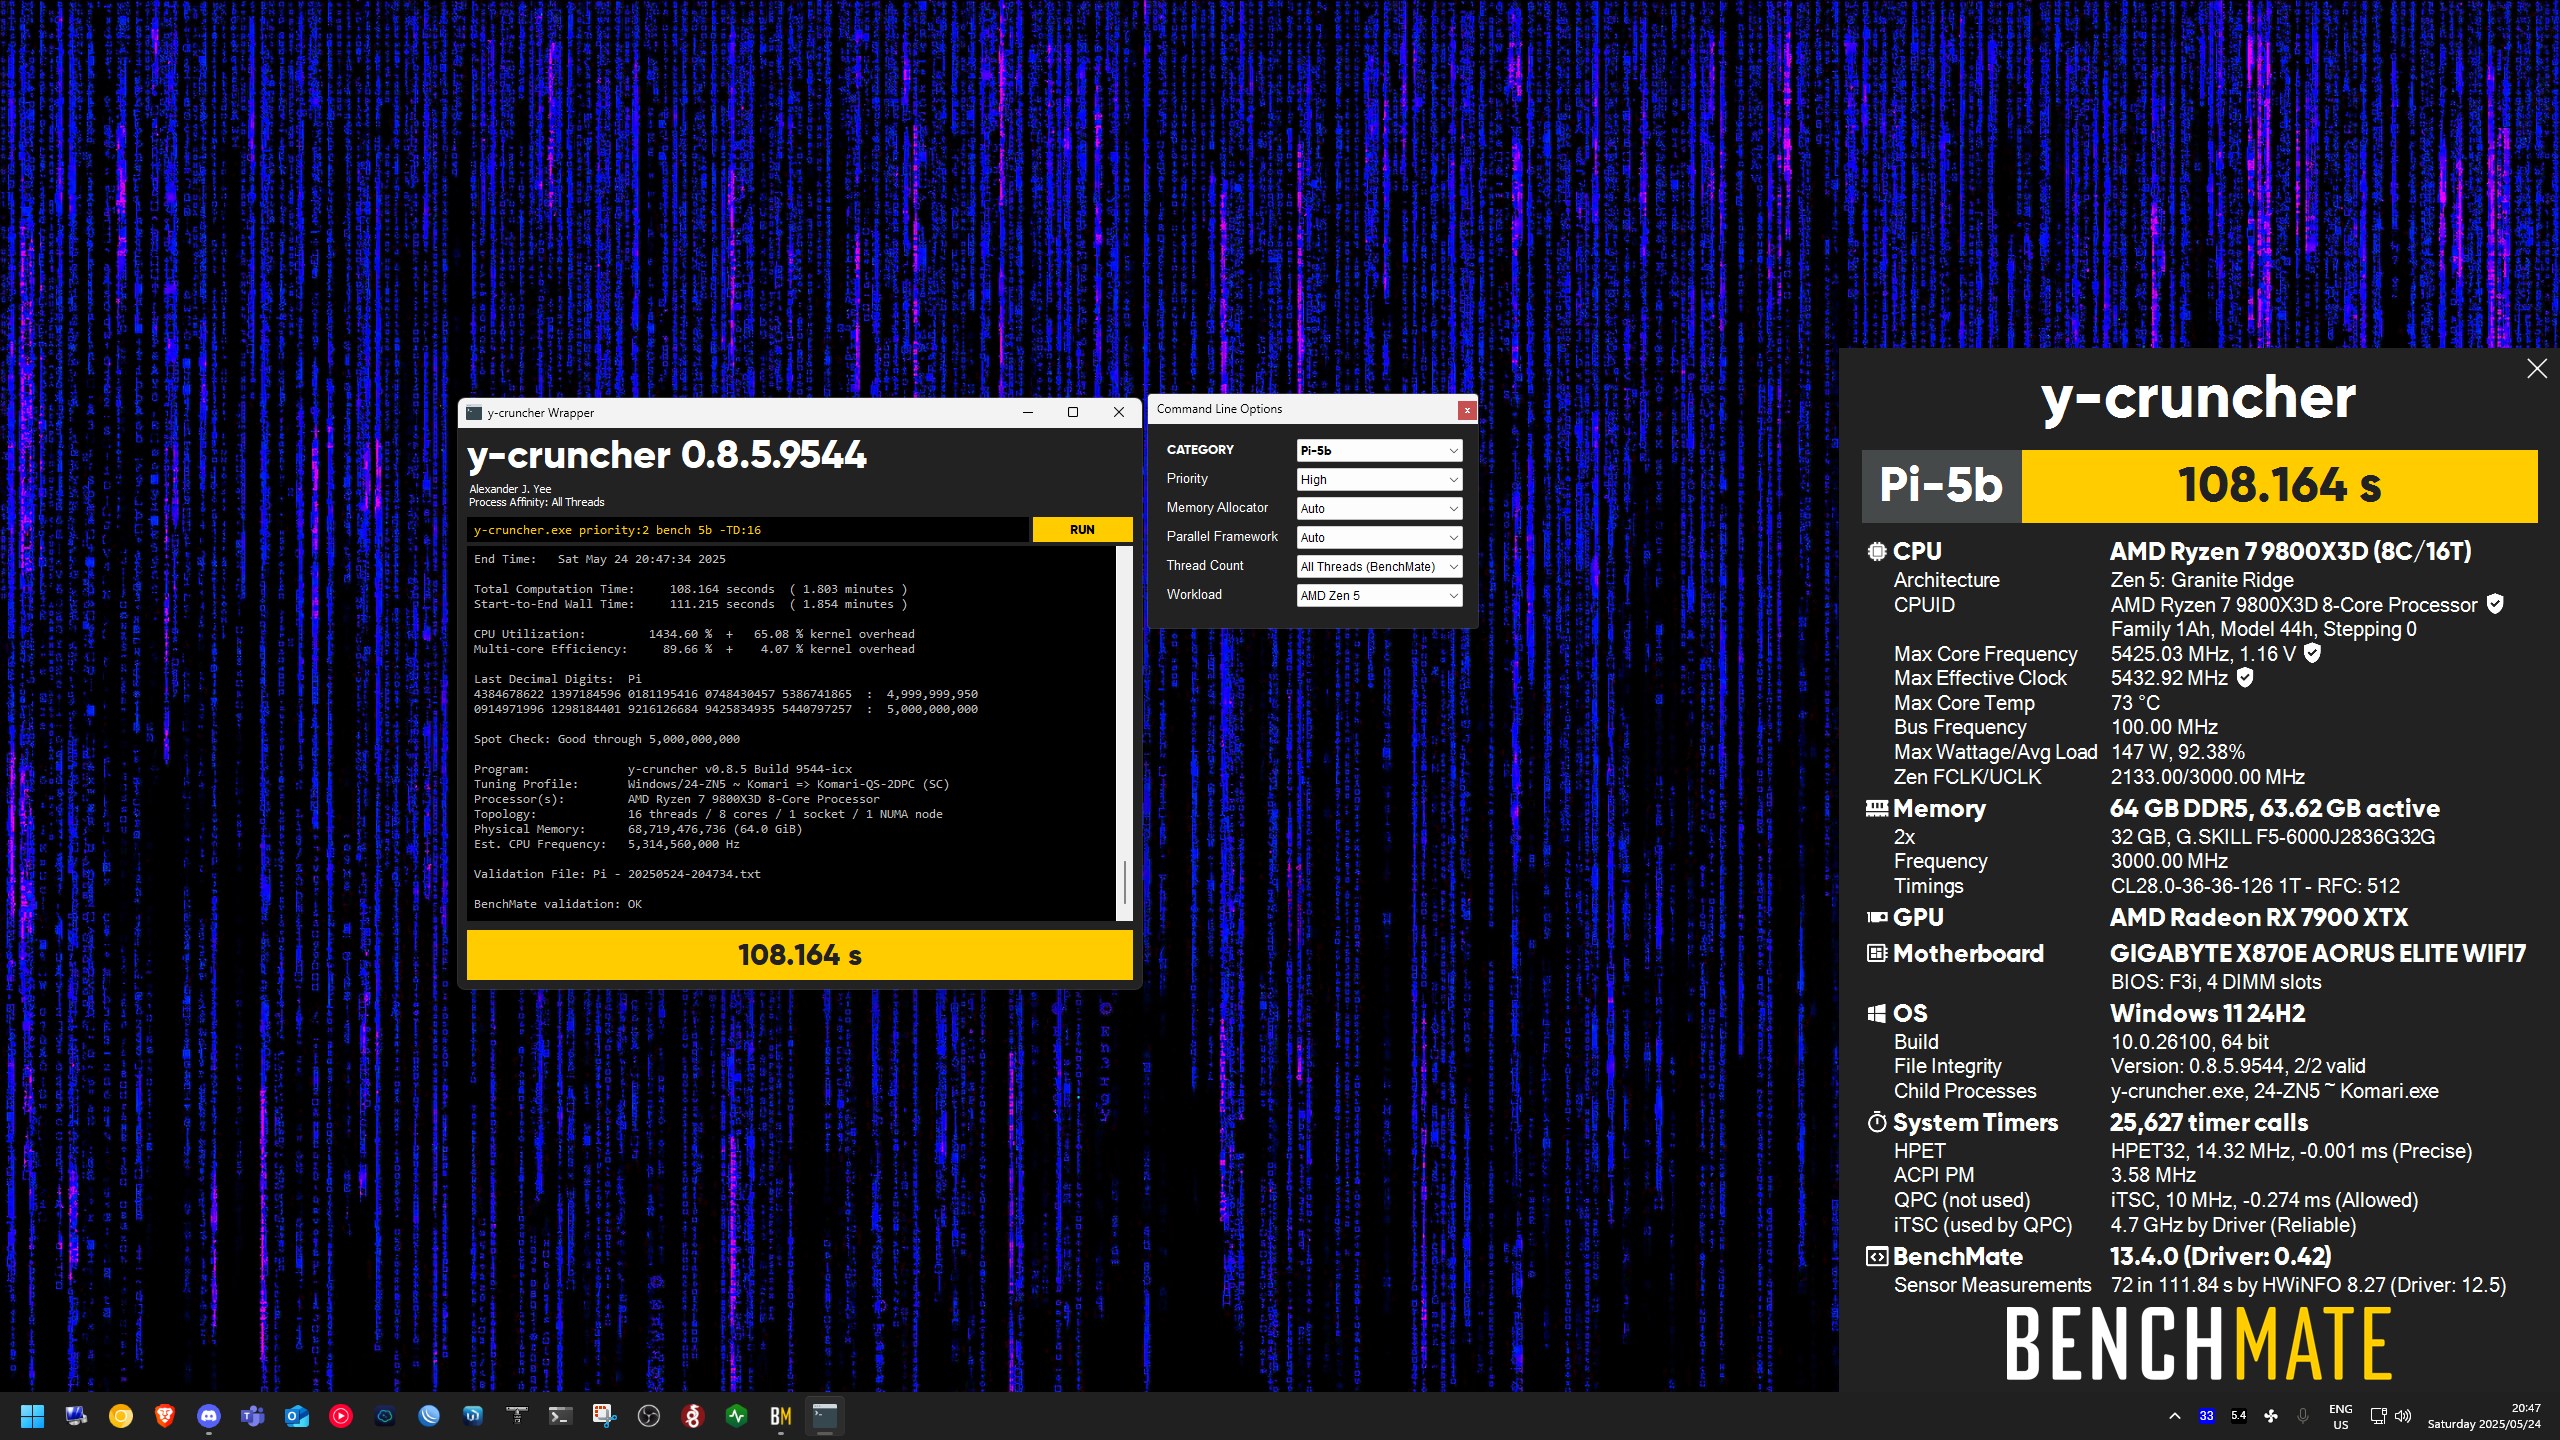
Task: Click the y-cruncher Wrapper title bar icon
Action: click(474, 413)
